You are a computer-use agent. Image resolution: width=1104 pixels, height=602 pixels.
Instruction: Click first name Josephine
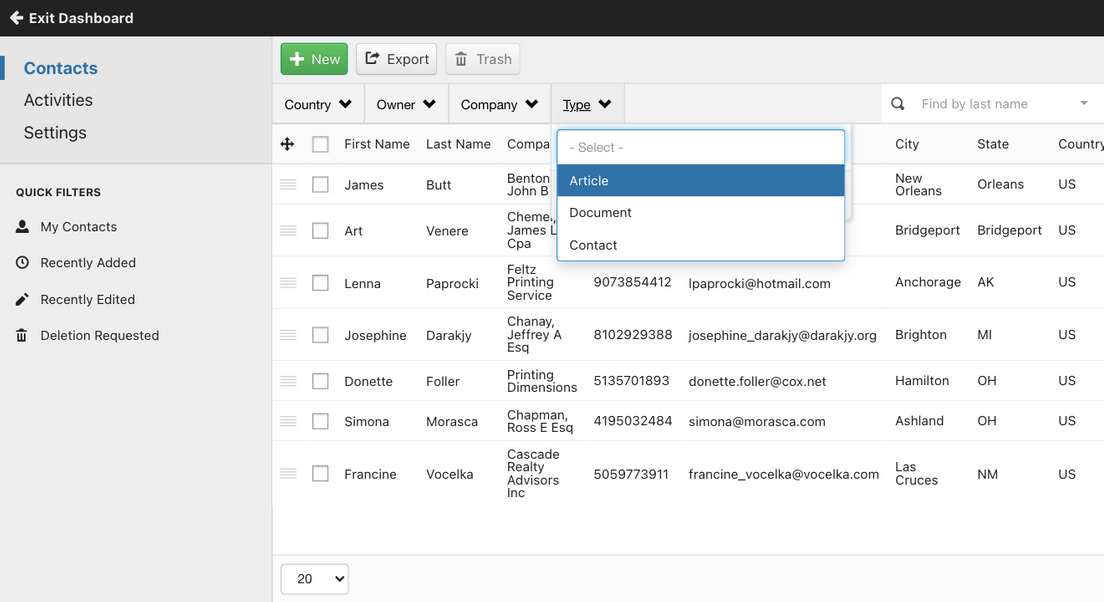click(x=375, y=335)
